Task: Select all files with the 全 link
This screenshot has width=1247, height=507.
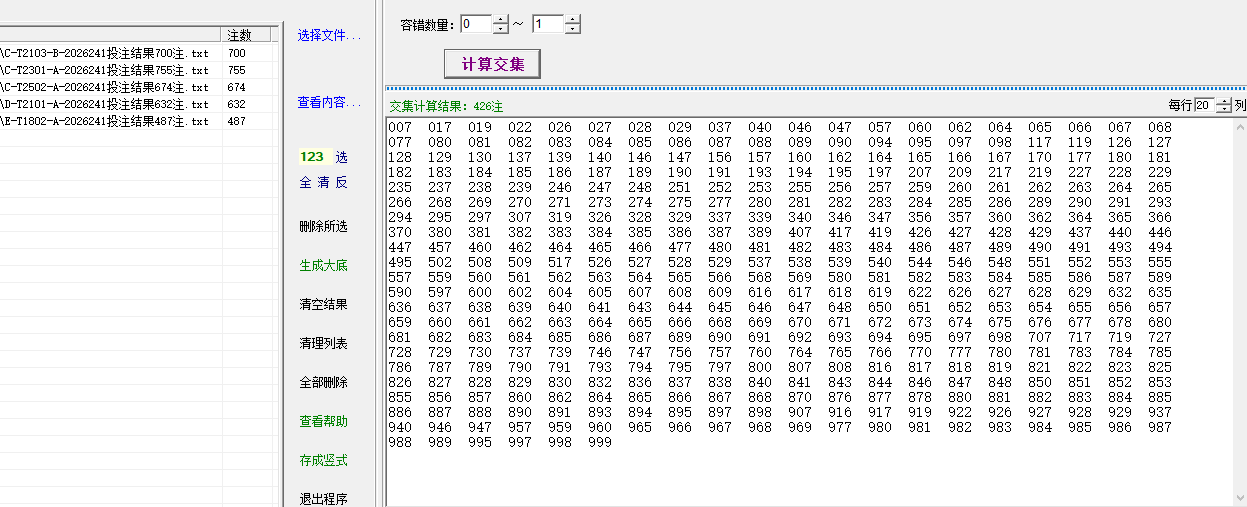Action: (x=306, y=183)
